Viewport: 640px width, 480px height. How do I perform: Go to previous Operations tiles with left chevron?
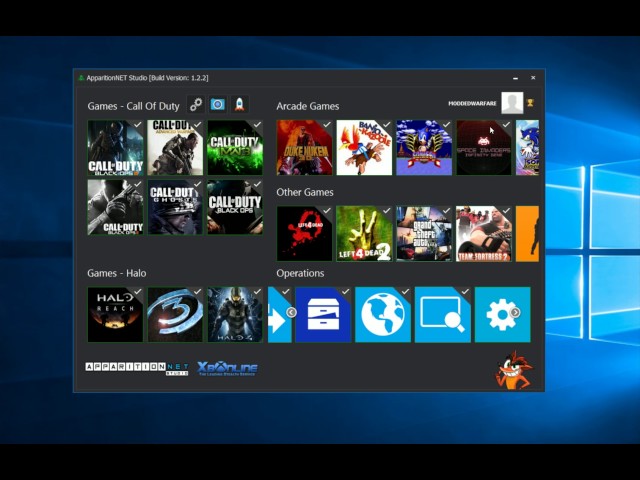[x=291, y=312]
